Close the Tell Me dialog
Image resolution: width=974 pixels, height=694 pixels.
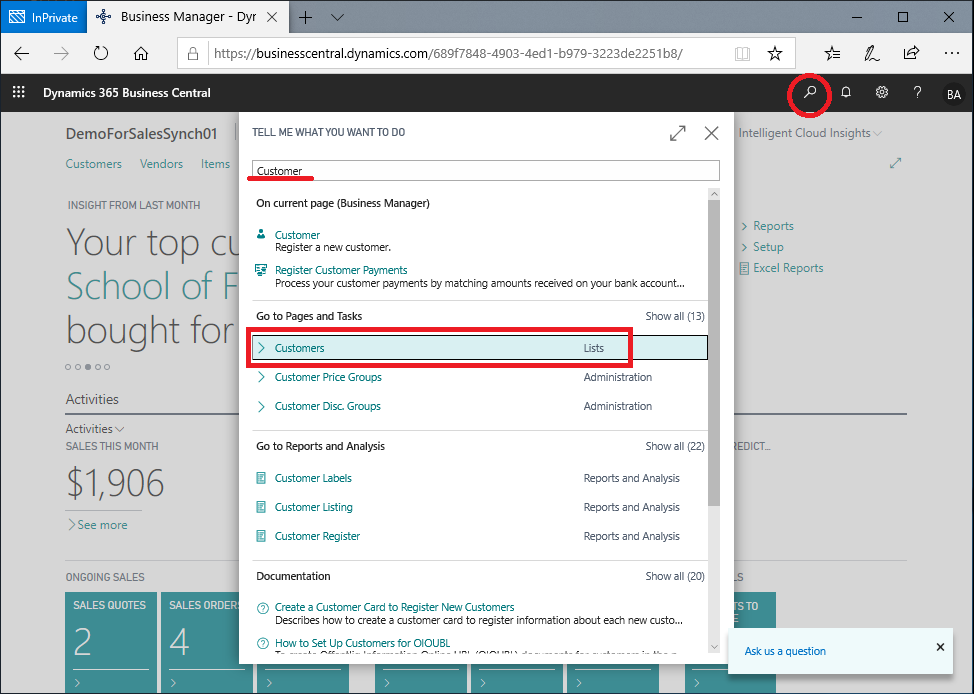(x=711, y=133)
